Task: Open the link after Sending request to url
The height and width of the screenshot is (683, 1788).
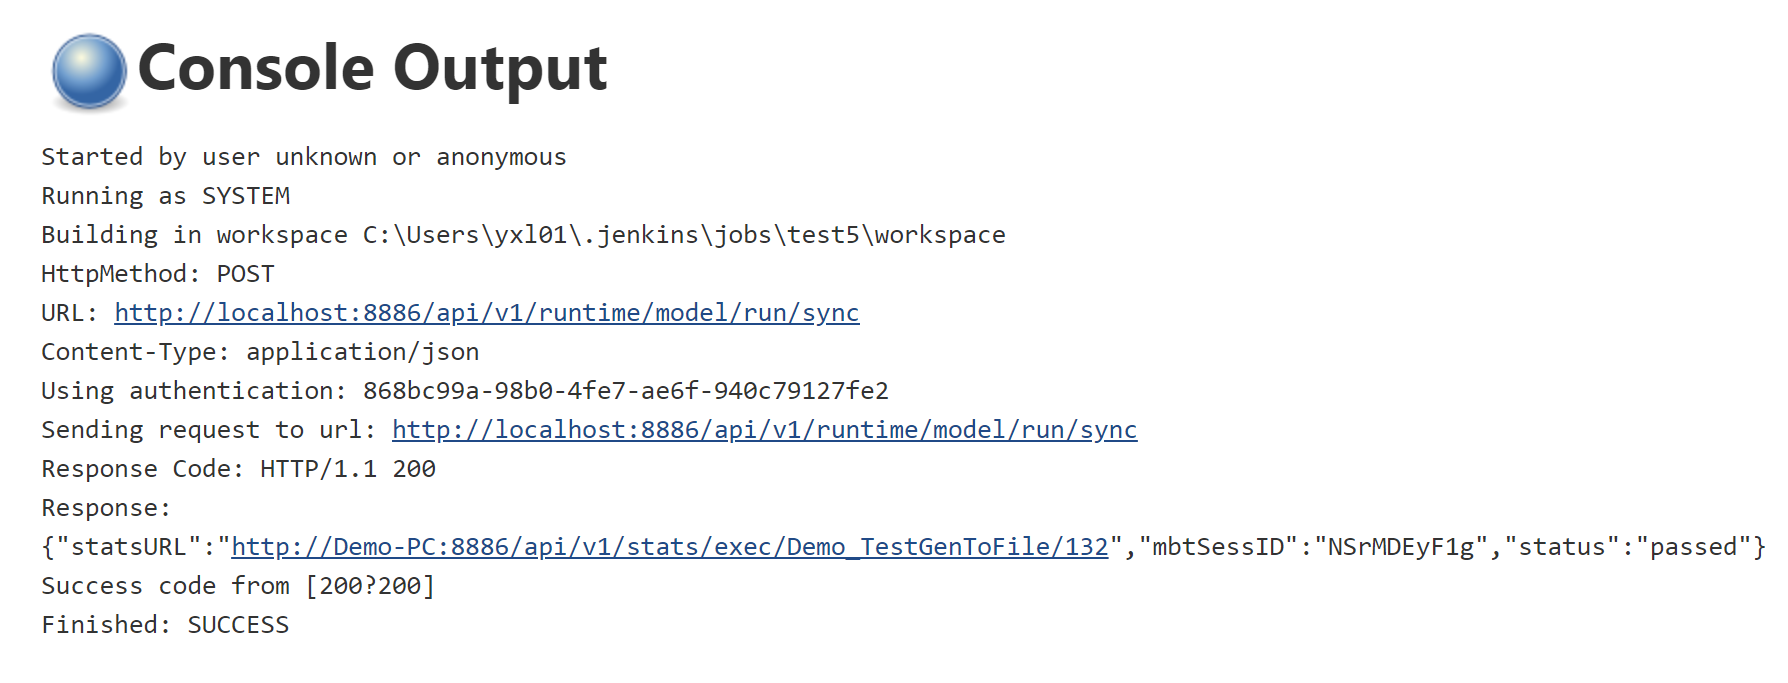Action: [x=764, y=430]
